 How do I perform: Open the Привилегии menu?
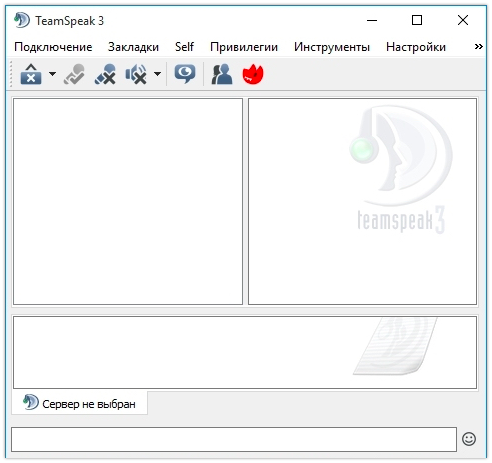pyautogui.click(x=244, y=47)
